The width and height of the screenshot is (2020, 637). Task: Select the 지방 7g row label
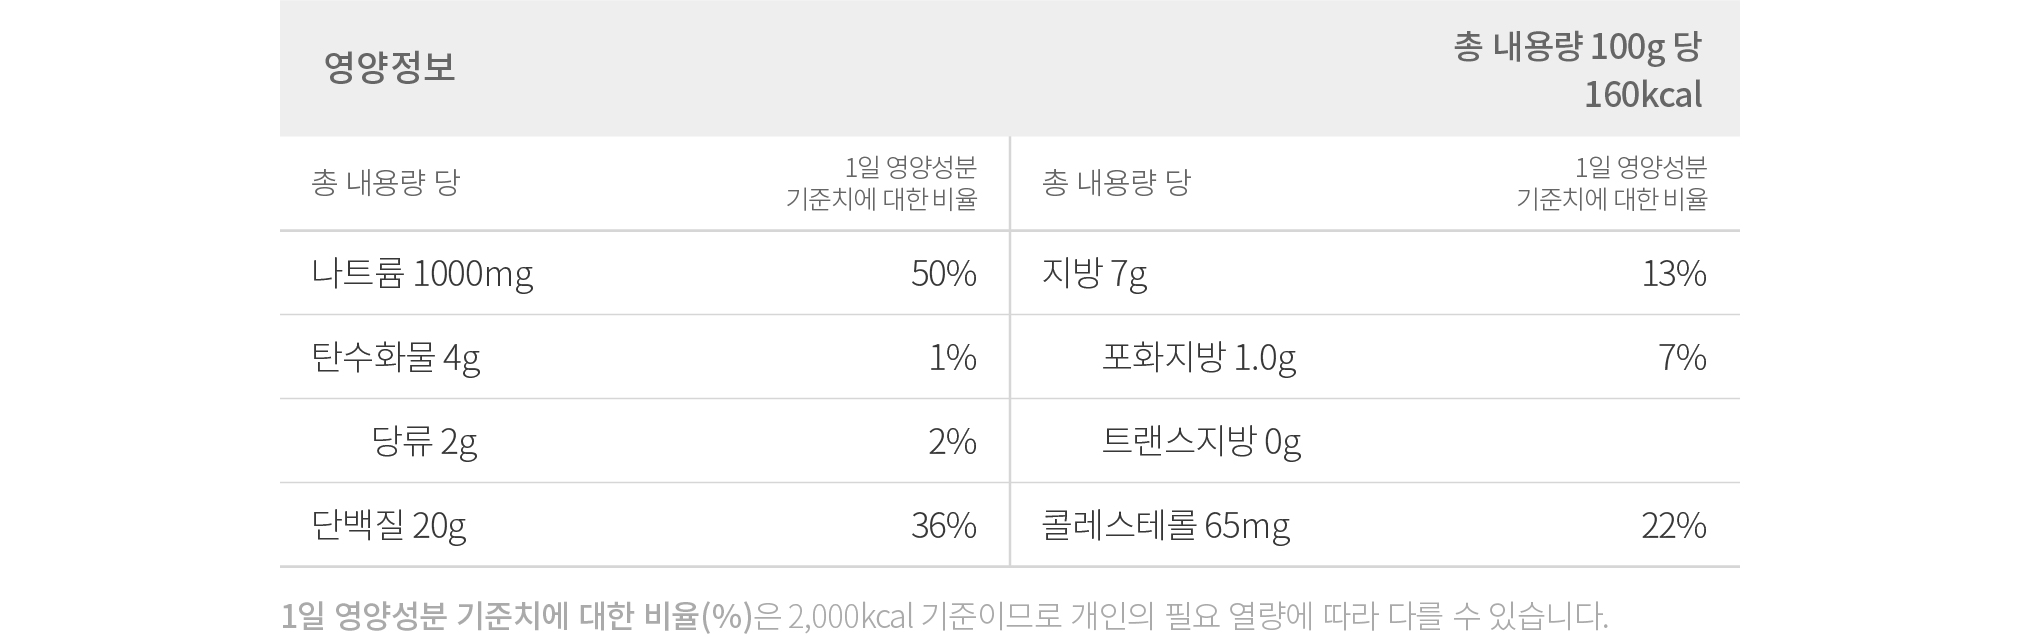(1094, 273)
